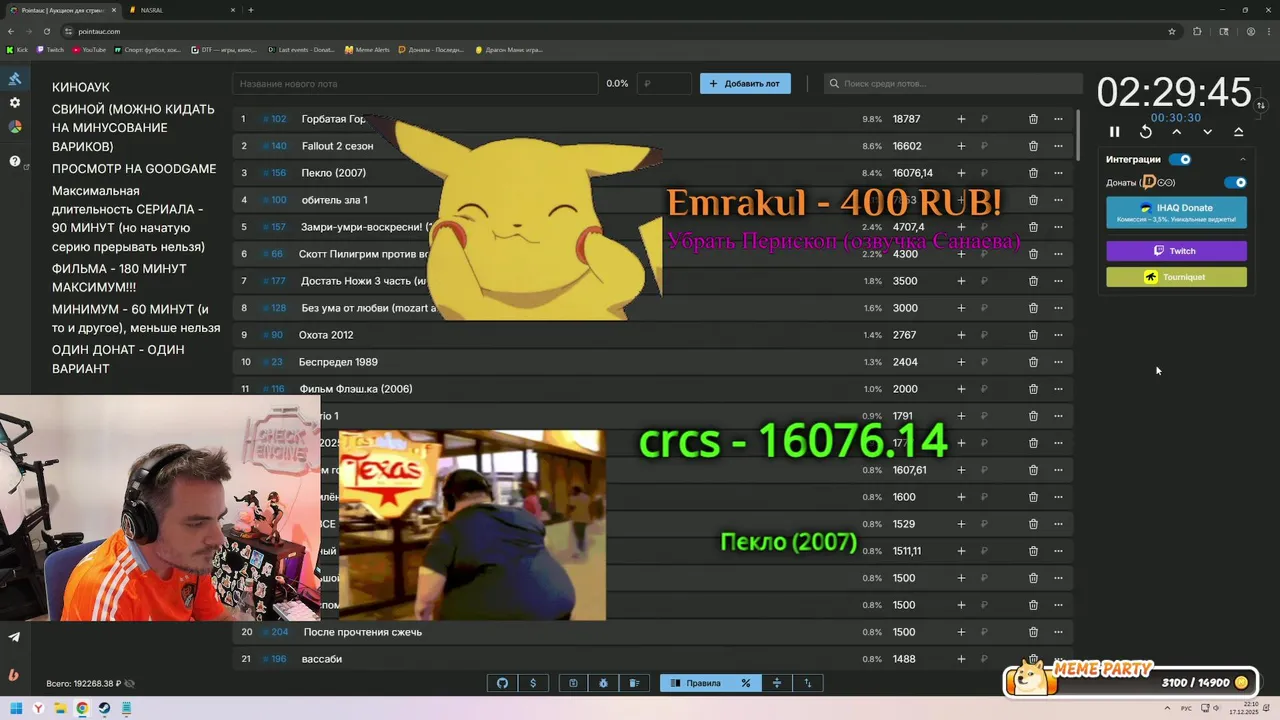Open the Twitch bookmark

point(50,49)
